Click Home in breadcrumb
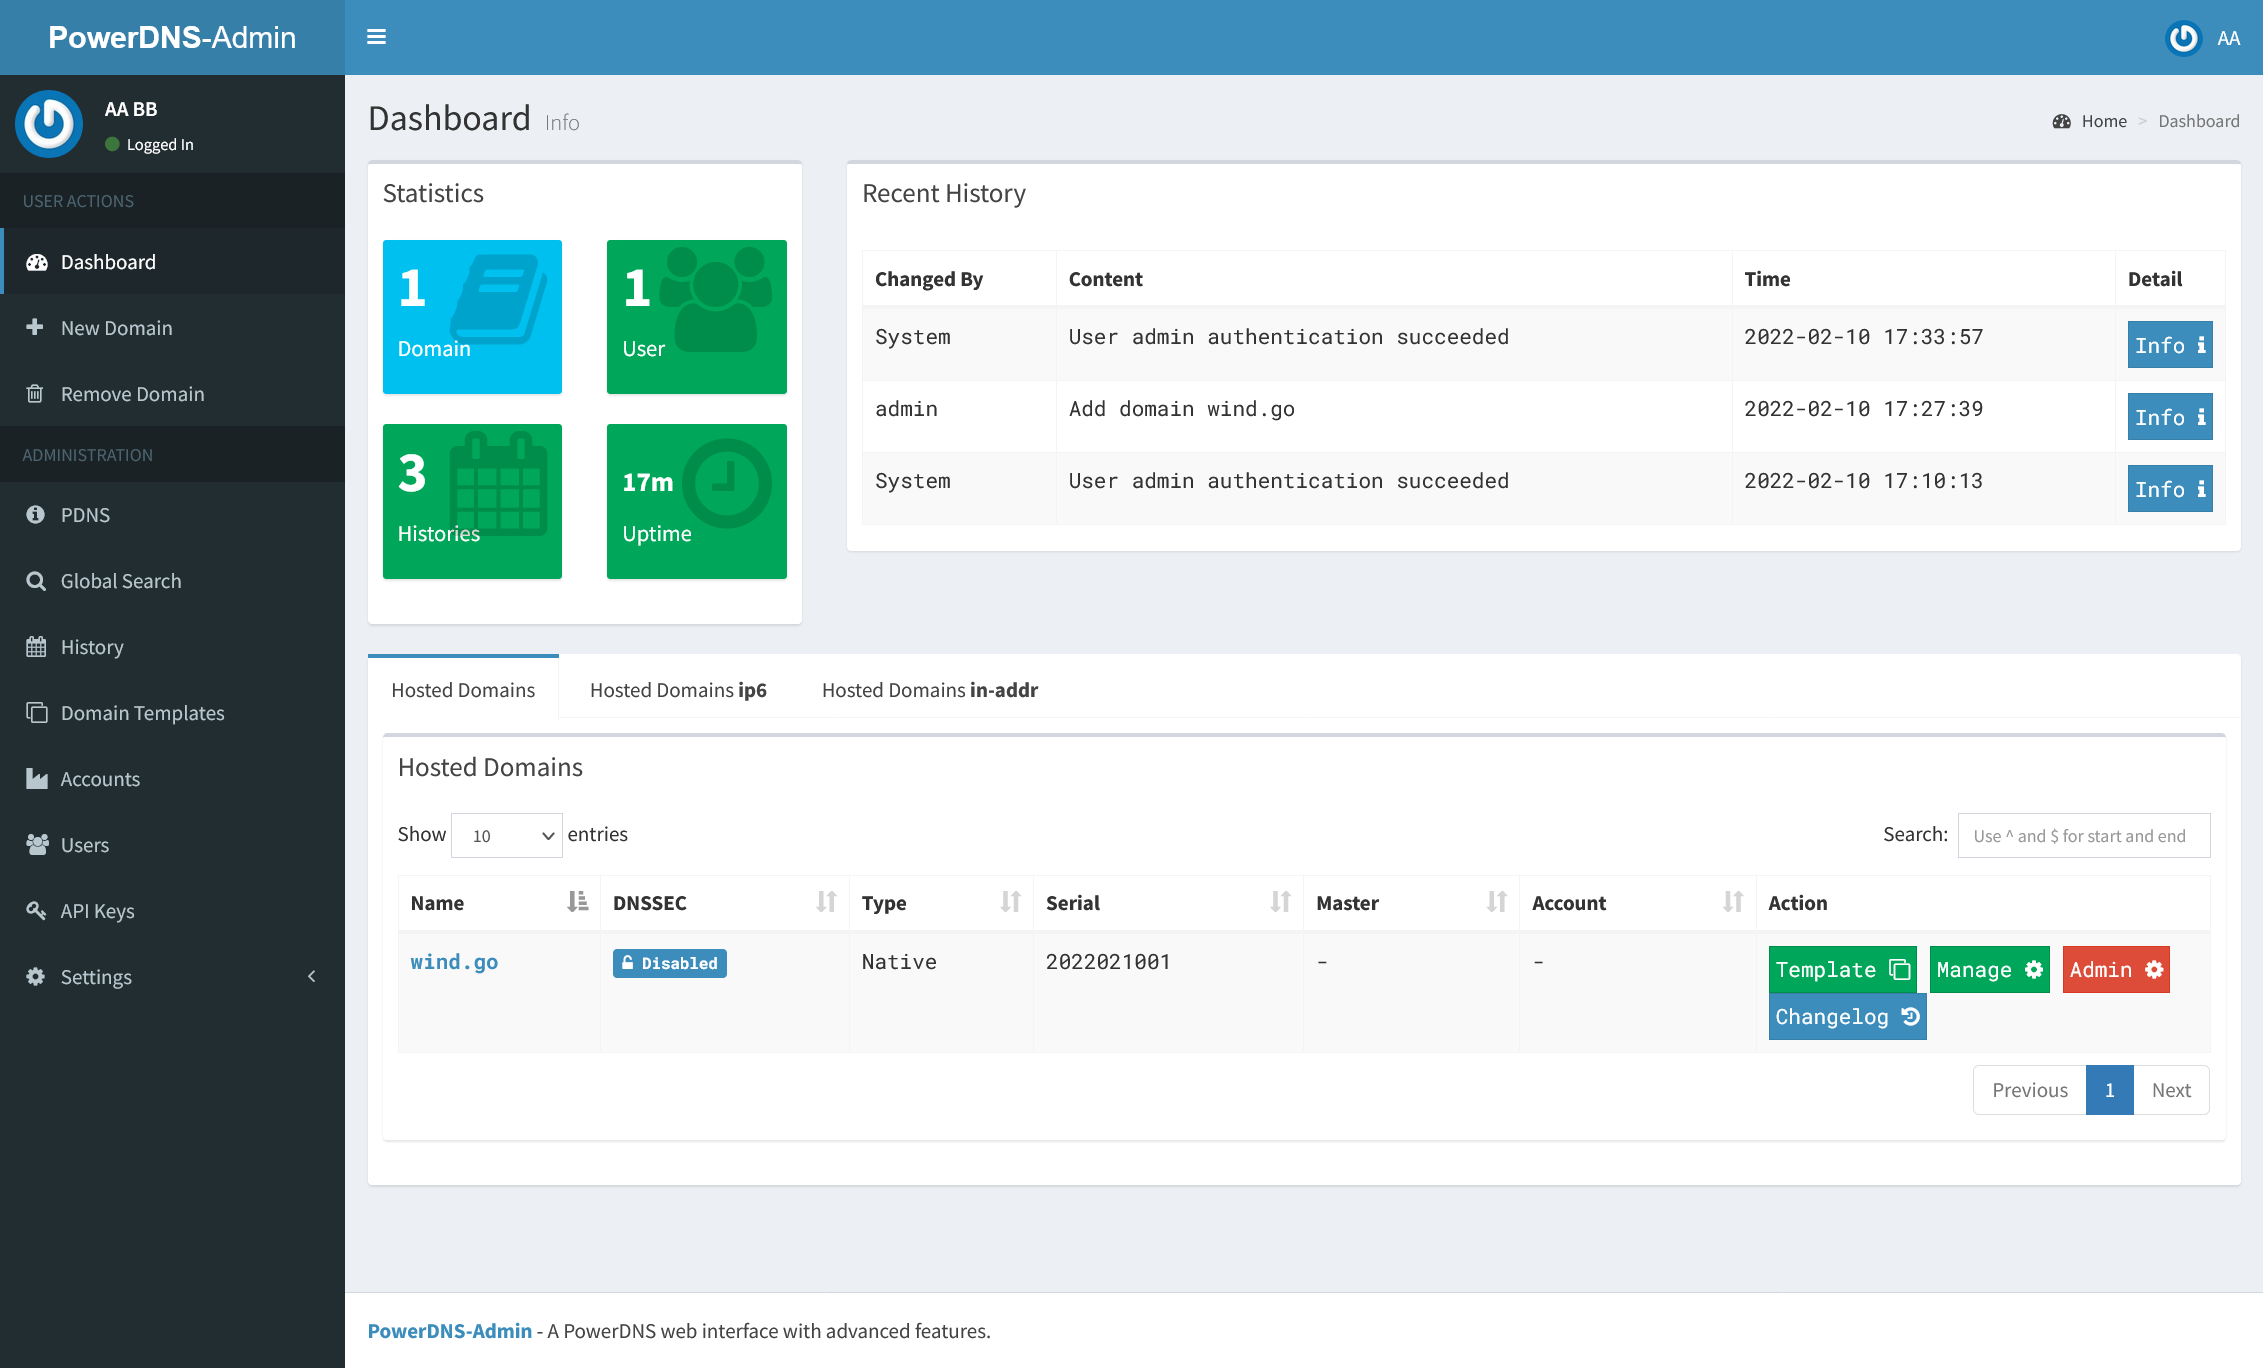This screenshot has width=2263, height=1368. pyautogui.click(x=2104, y=121)
